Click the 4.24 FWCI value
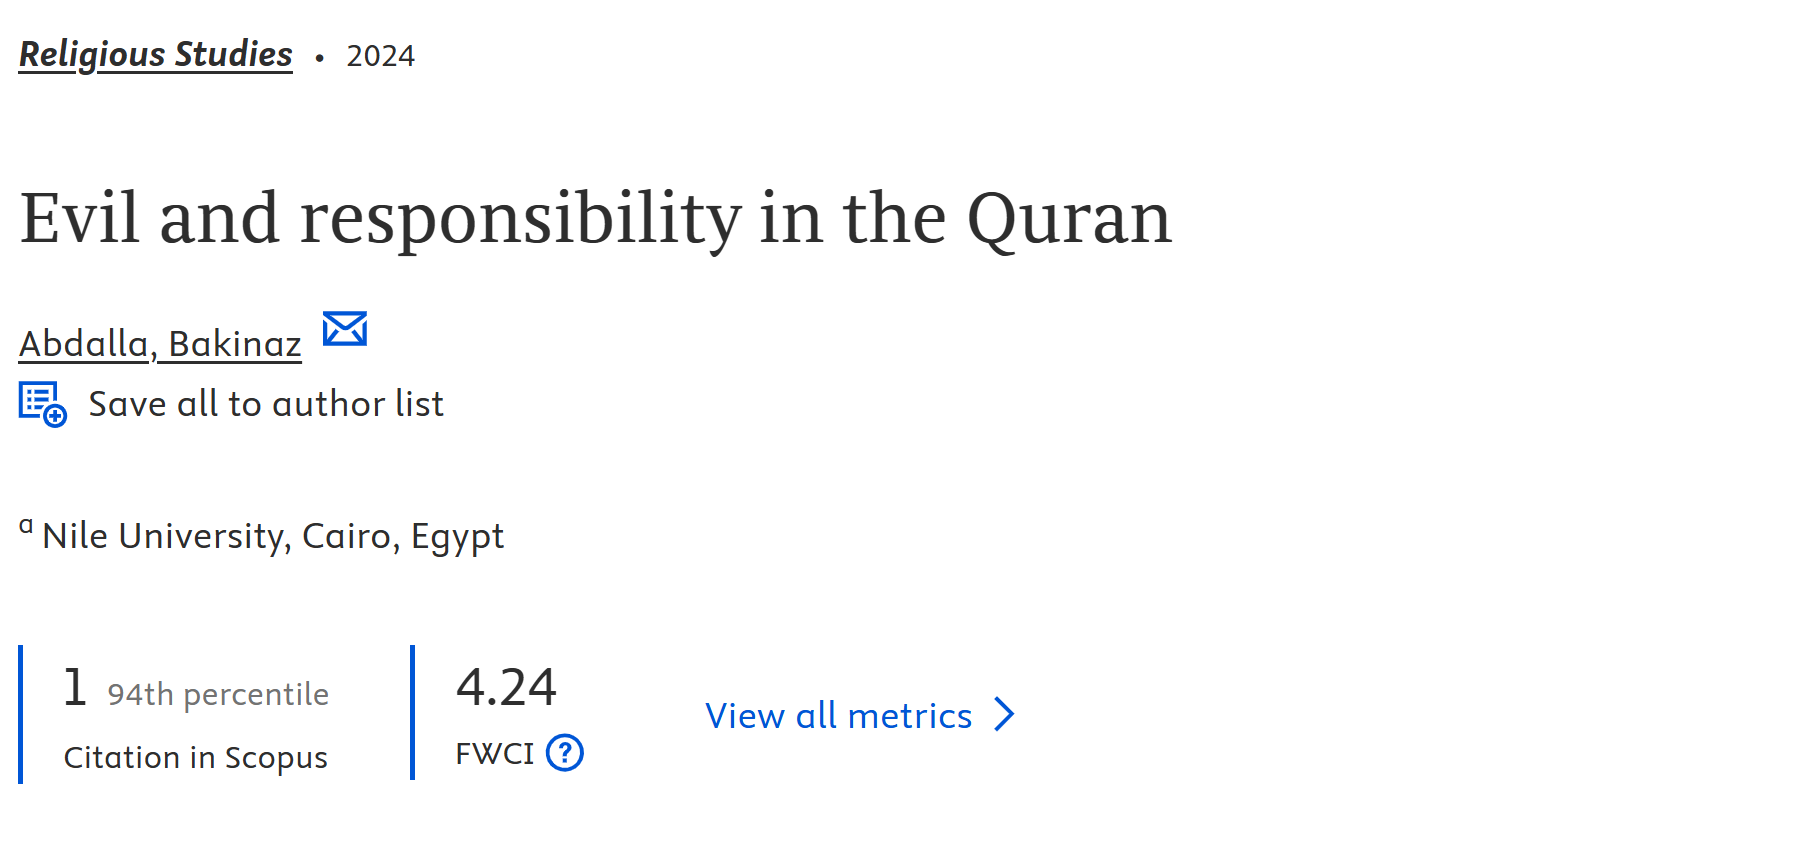This screenshot has width=1807, height=853. (x=506, y=688)
